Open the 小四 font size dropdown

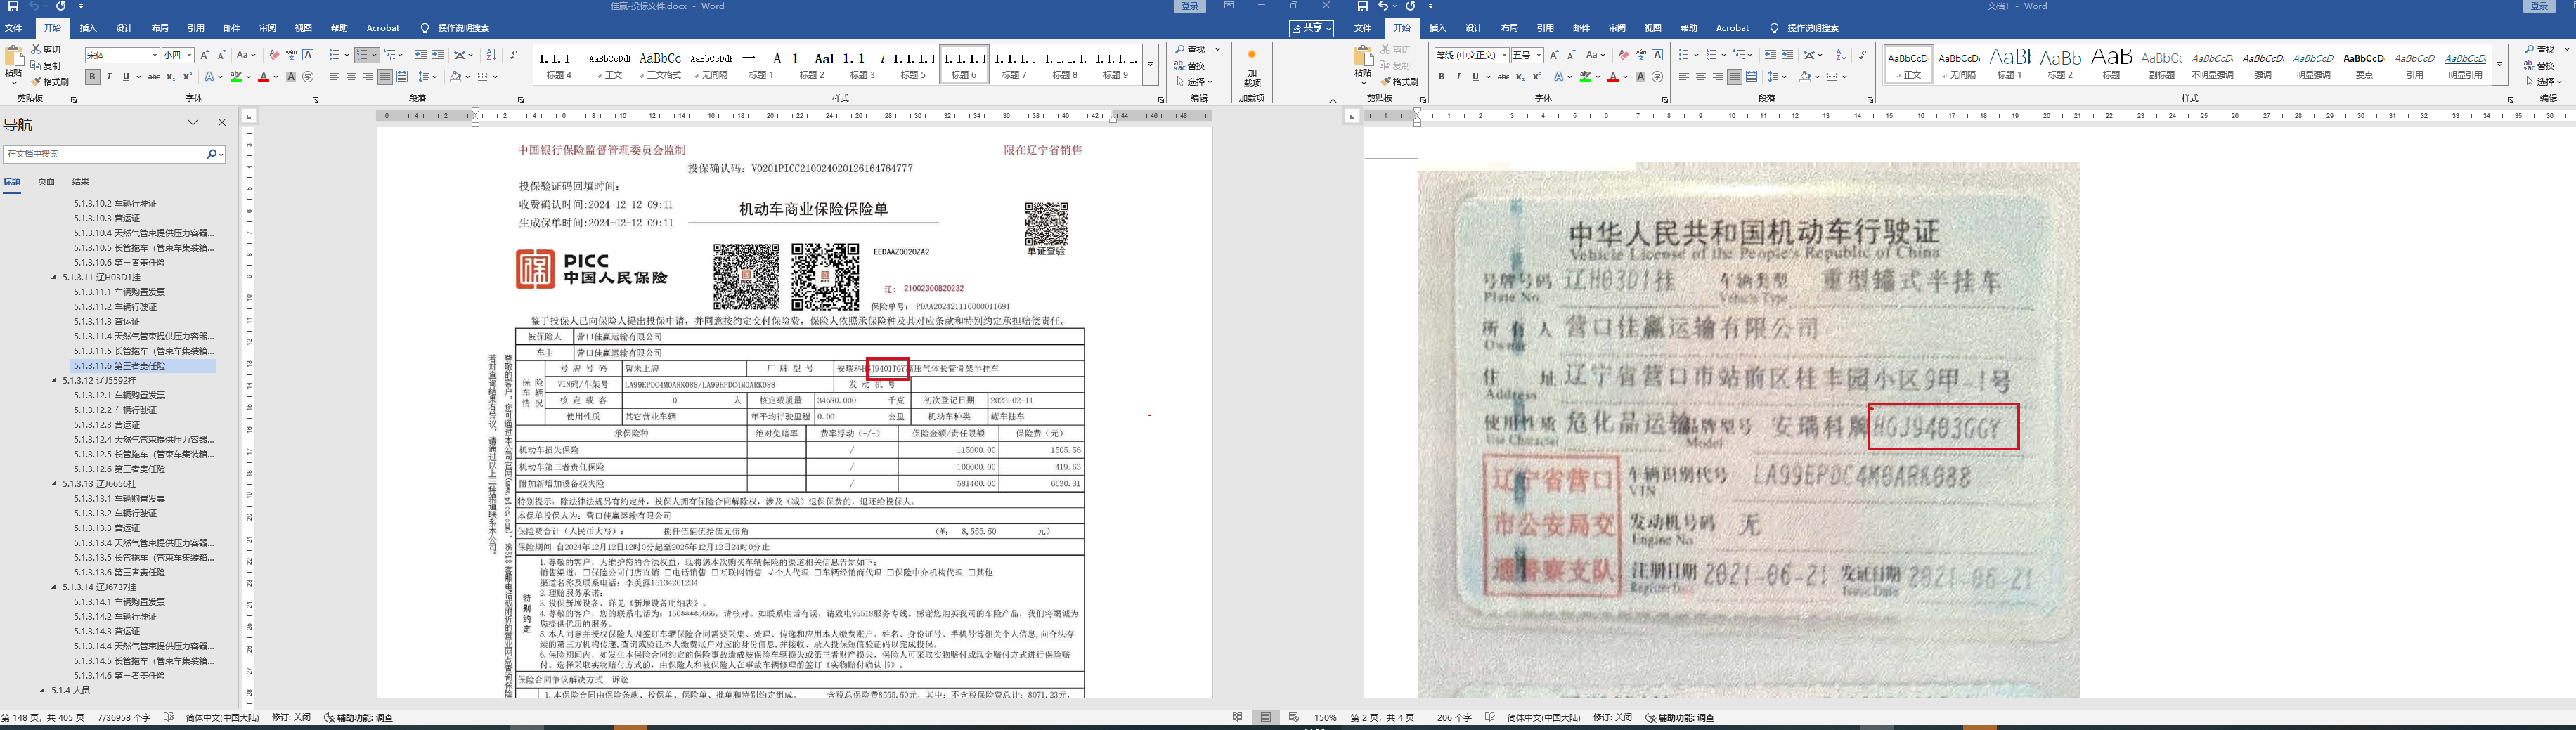[189, 55]
